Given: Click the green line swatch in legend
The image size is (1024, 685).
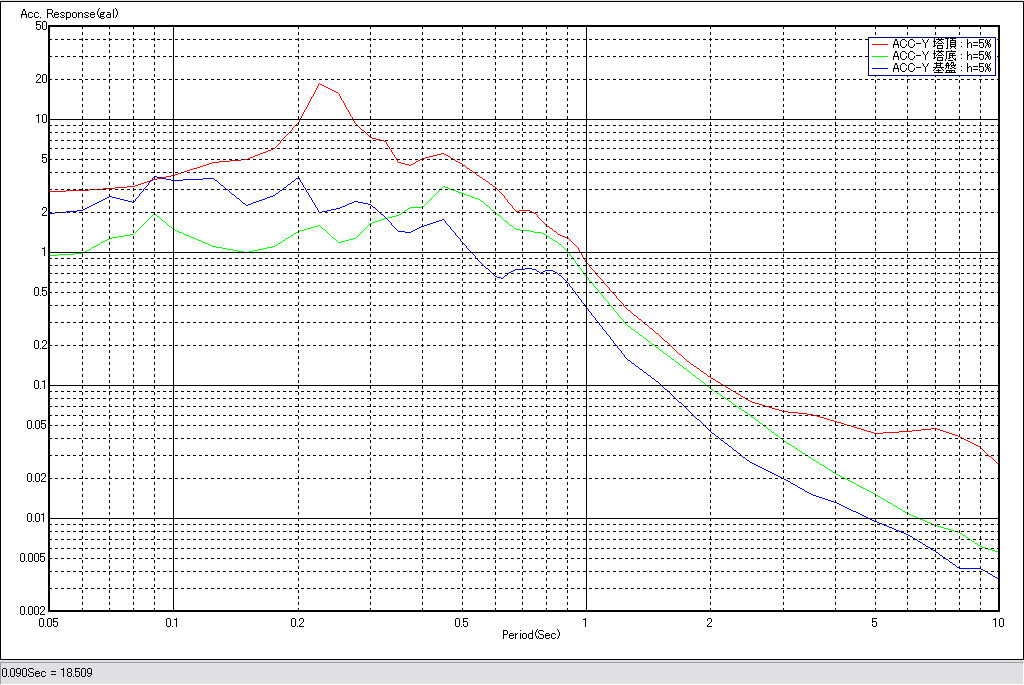Looking at the screenshot, I should click(x=879, y=56).
